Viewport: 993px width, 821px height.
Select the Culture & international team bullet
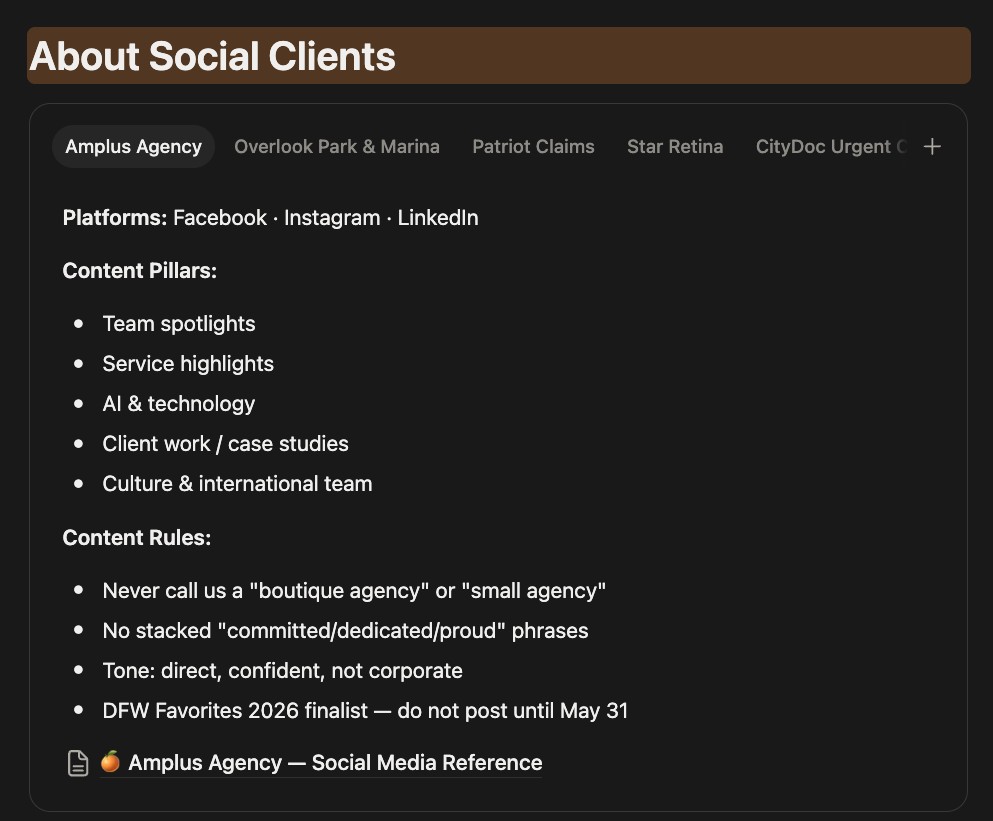[237, 483]
